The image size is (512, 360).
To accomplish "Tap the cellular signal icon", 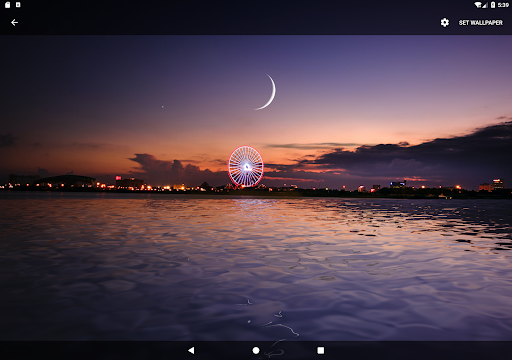I will [x=485, y=5].
